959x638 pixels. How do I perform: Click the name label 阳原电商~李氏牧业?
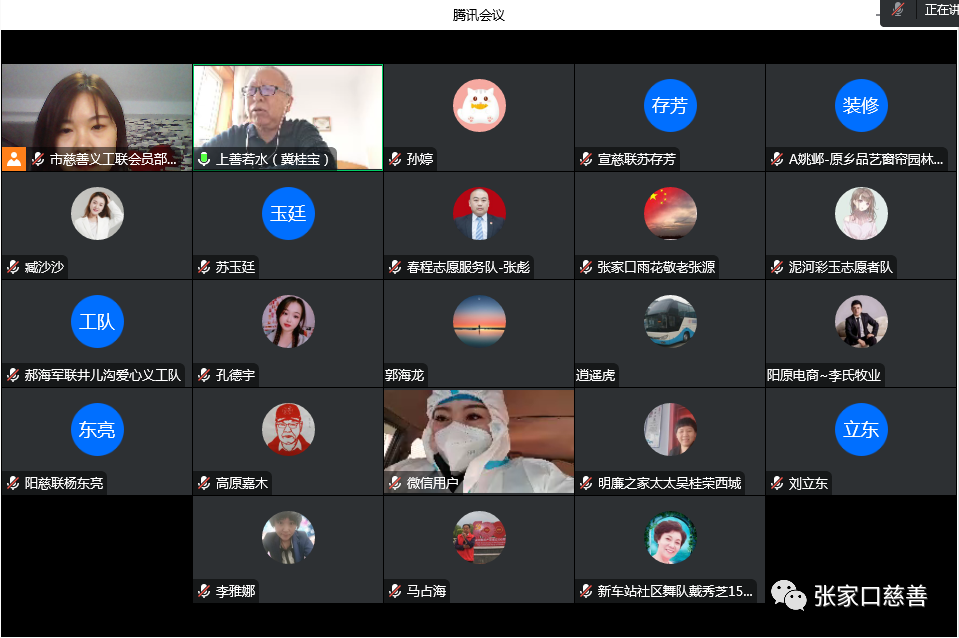pyautogui.click(x=825, y=375)
